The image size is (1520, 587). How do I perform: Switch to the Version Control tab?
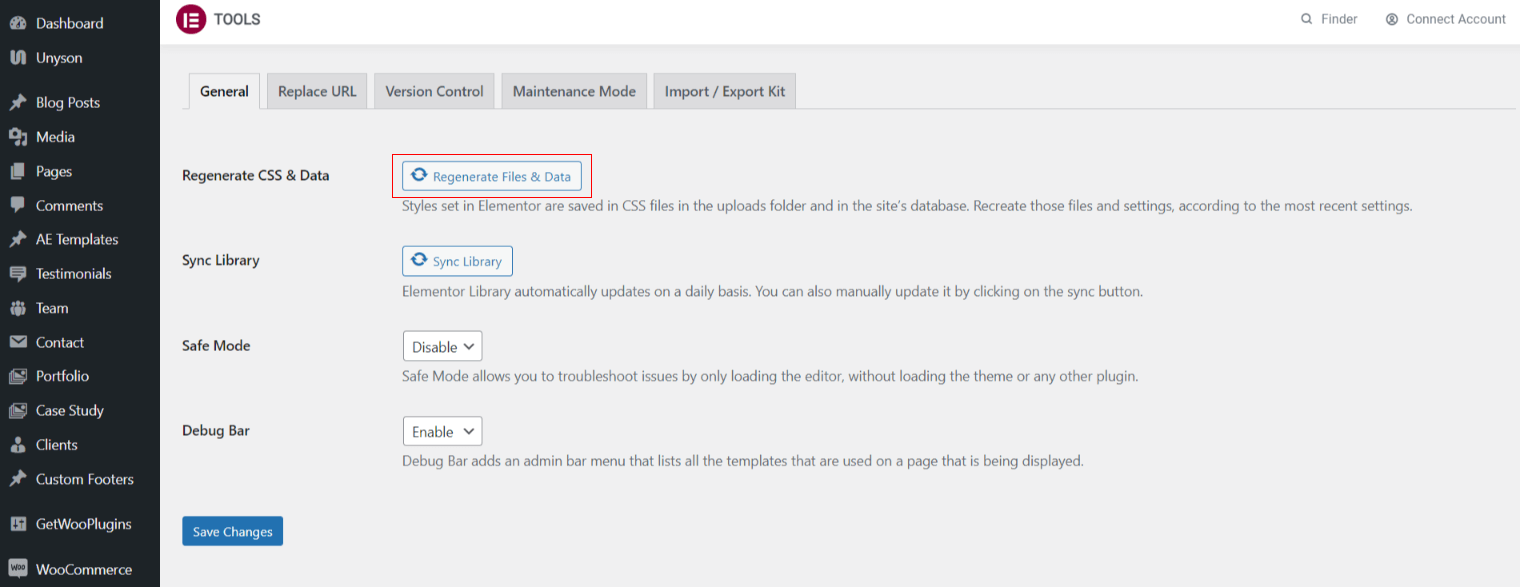(x=434, y=91)
